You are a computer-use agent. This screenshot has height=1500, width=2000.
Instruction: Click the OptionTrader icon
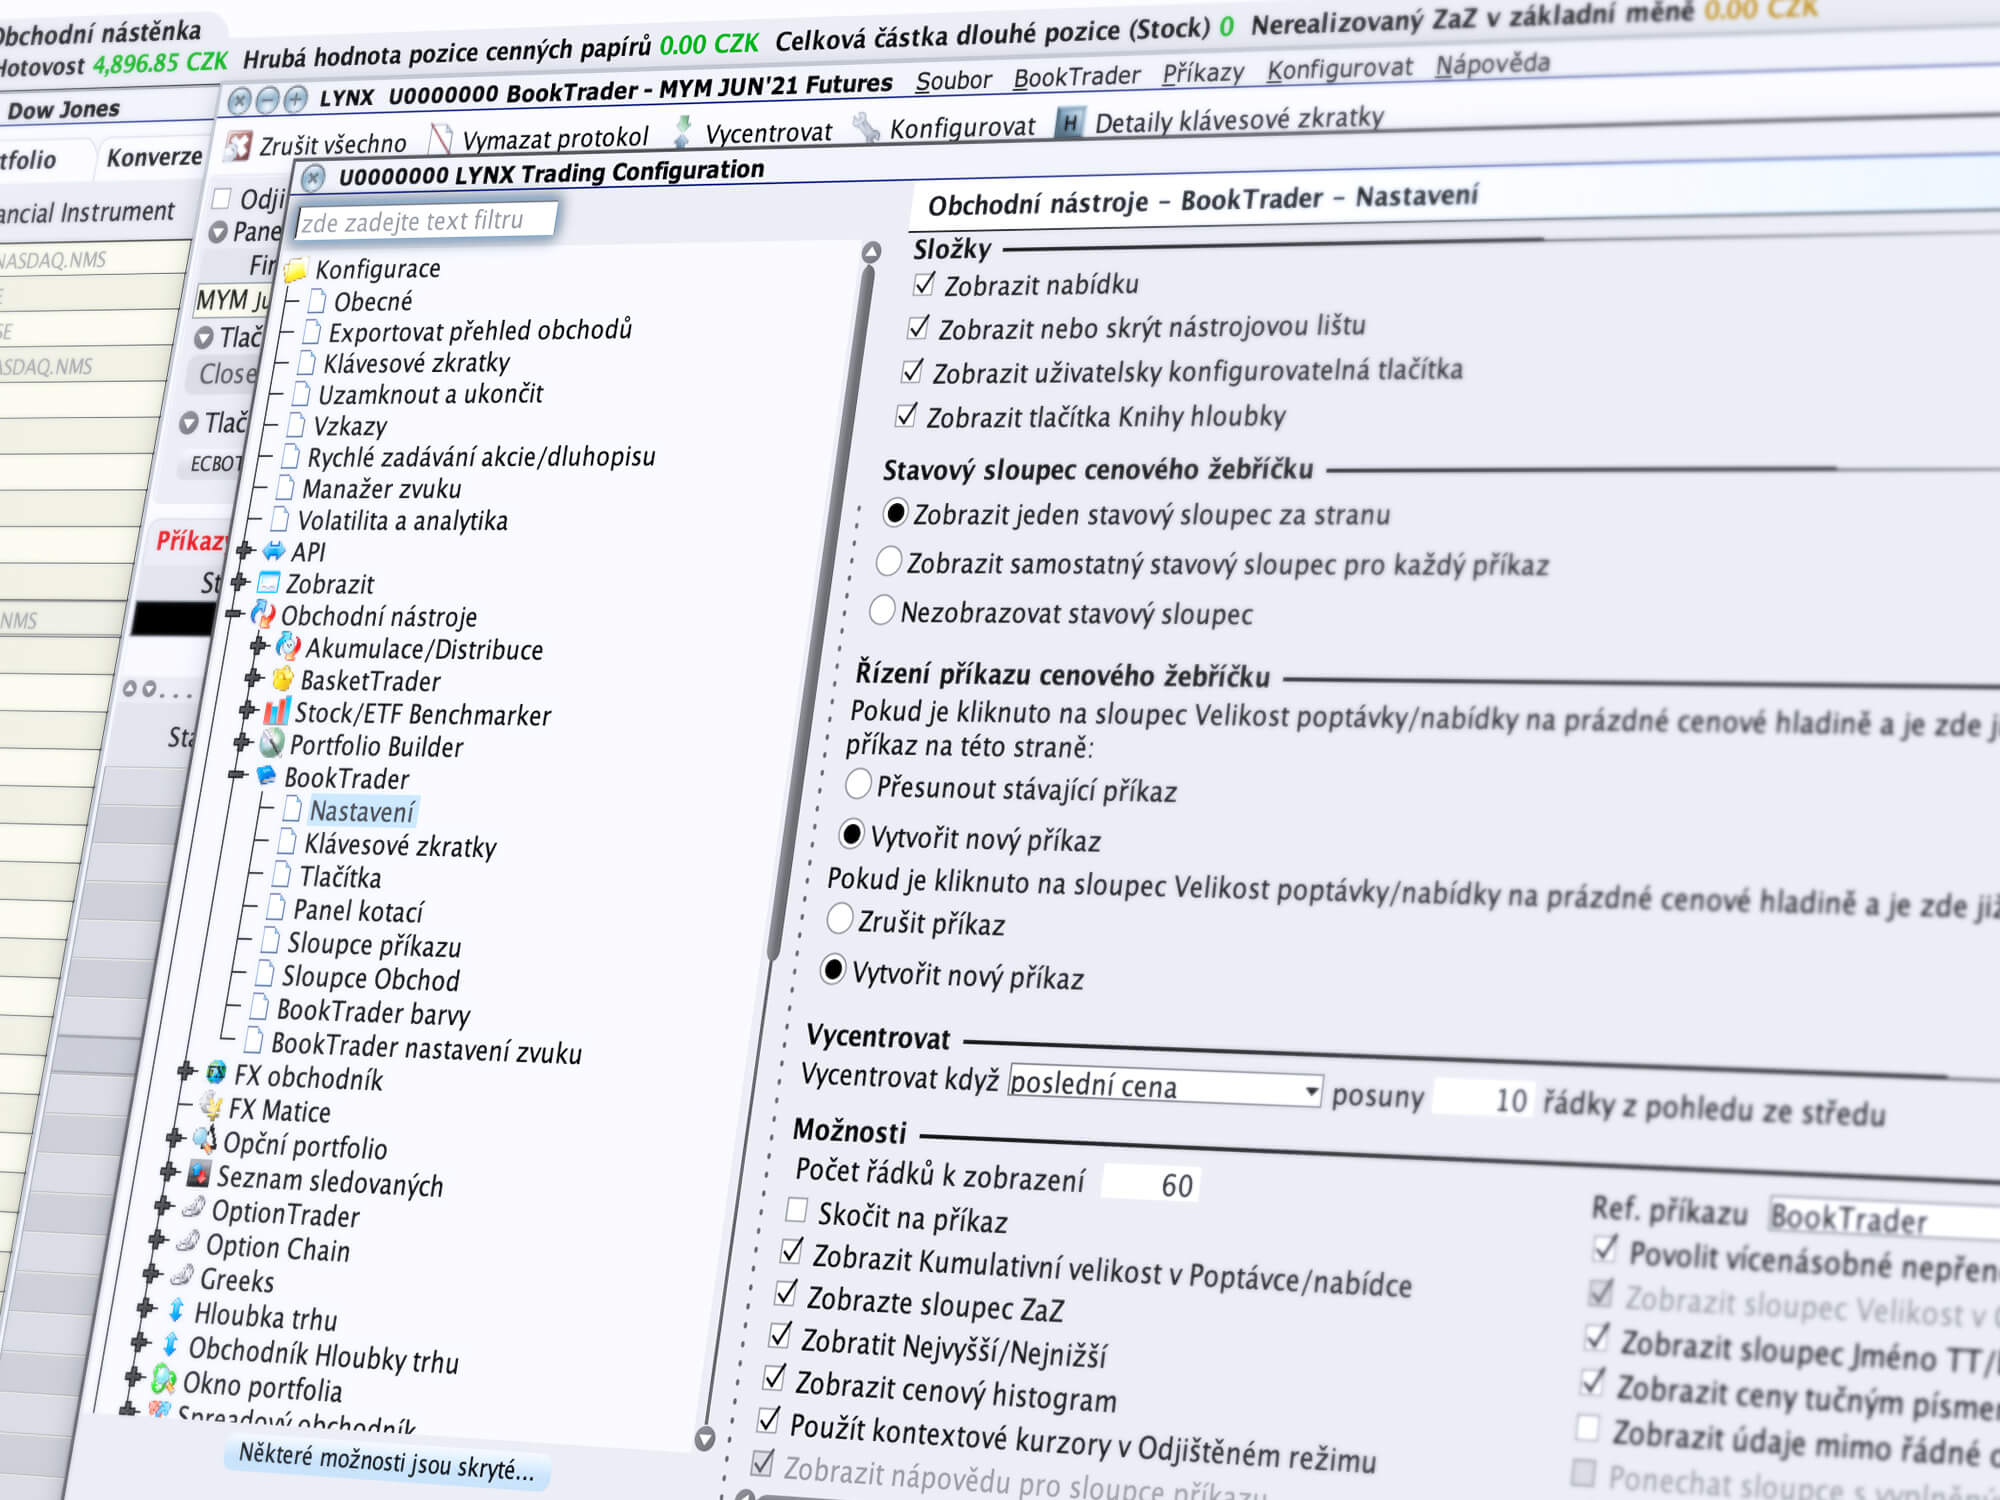coord(194,1207)
